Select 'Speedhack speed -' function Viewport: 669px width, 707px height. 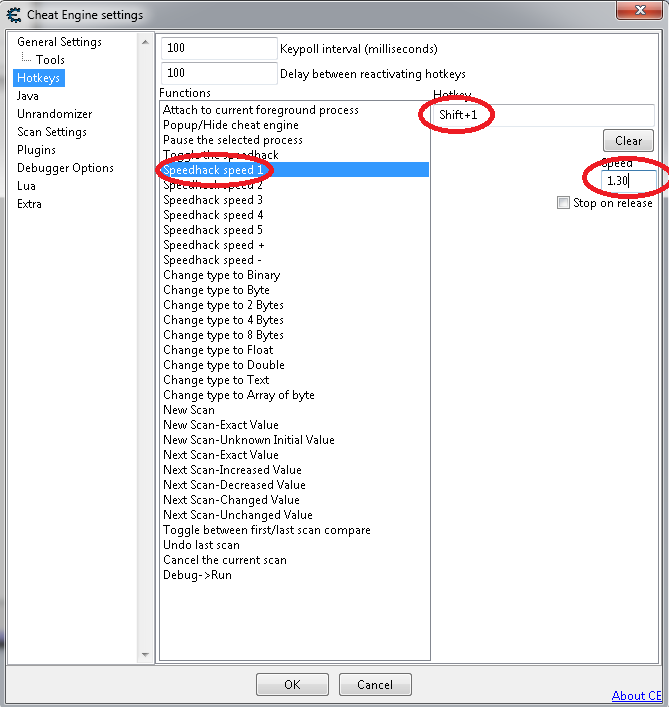(x=295, y=260)
